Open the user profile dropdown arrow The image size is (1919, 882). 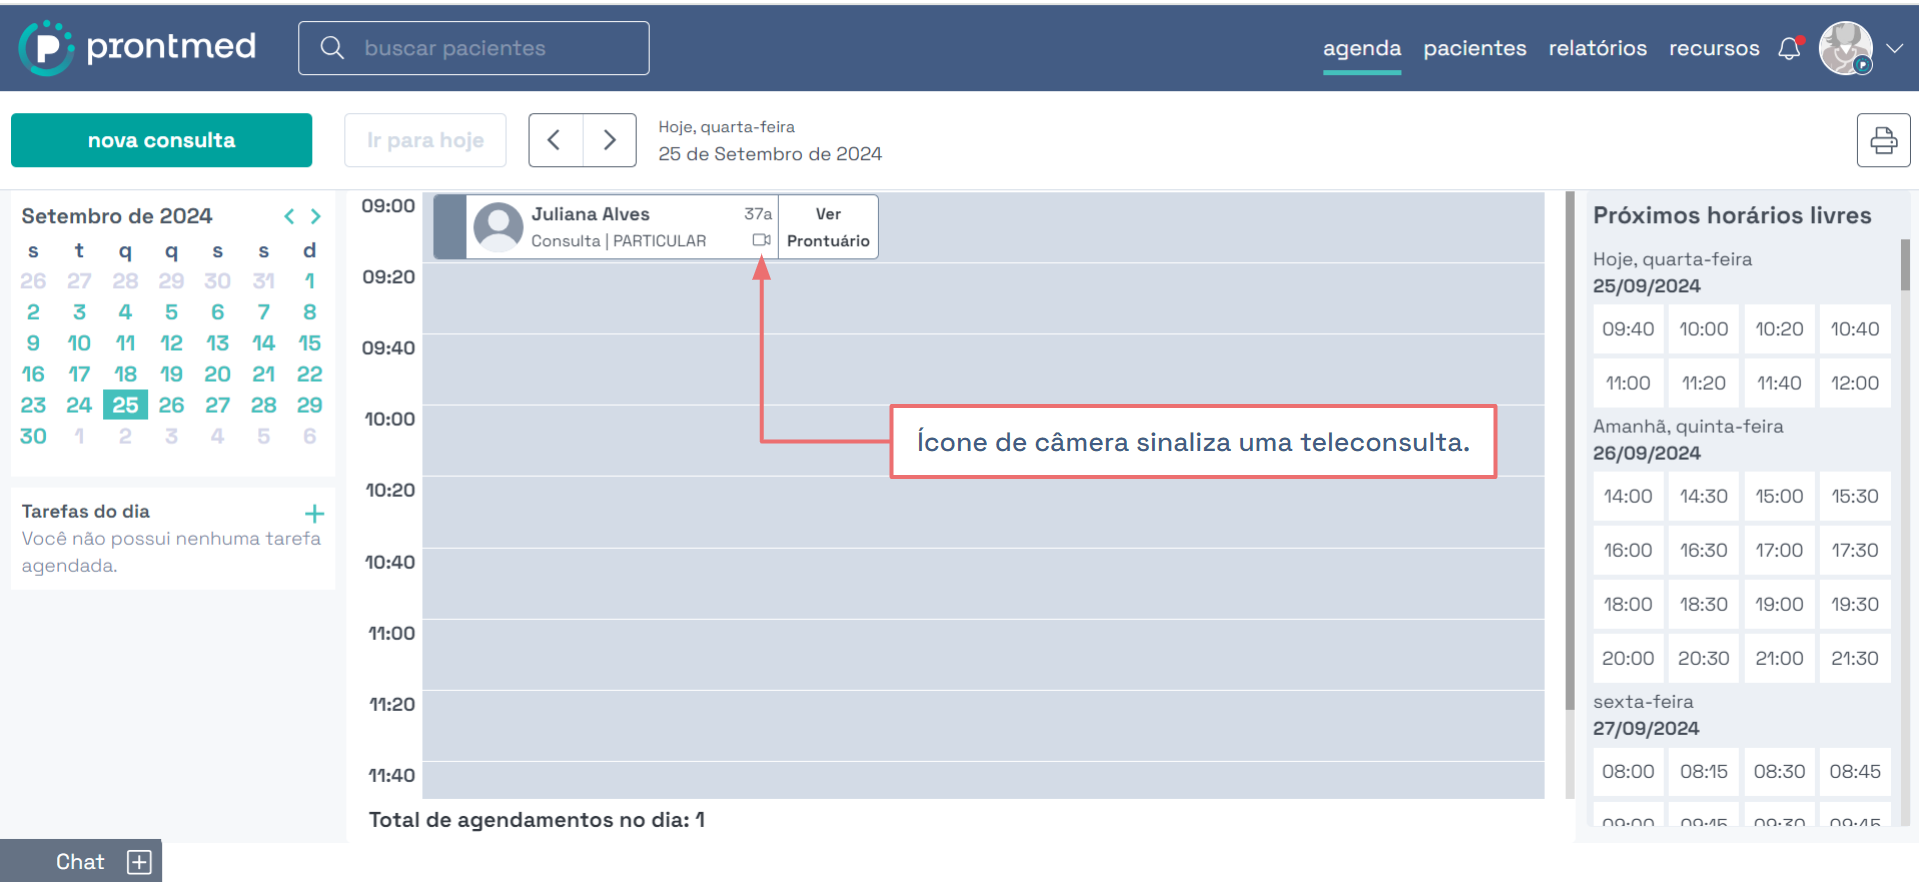(1894, 48)
